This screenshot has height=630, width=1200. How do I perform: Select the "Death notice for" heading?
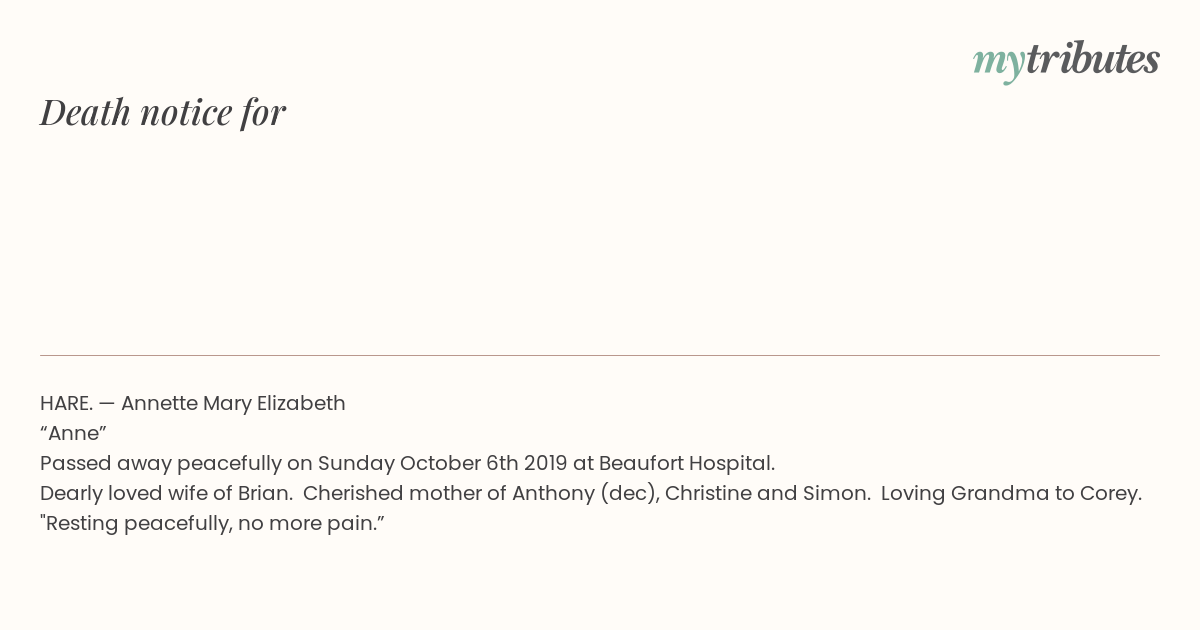(163, 112)
